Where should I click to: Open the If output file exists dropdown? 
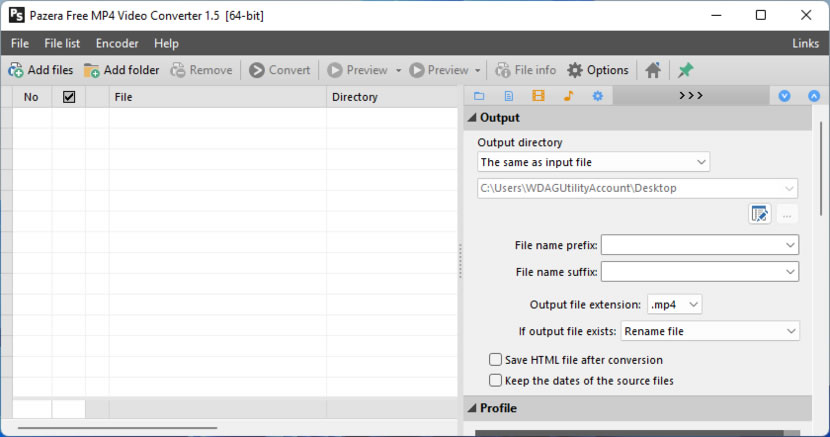tap(710, 331)
